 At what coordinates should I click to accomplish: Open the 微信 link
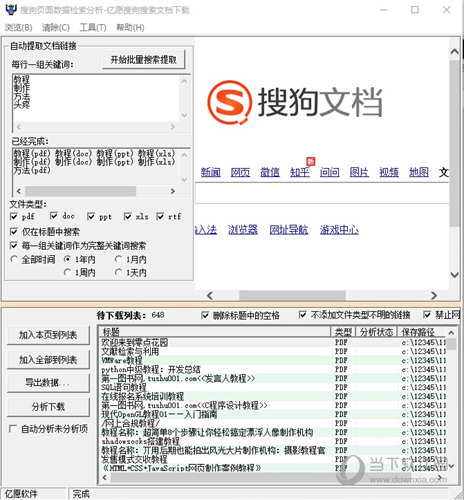coord(270,172)
